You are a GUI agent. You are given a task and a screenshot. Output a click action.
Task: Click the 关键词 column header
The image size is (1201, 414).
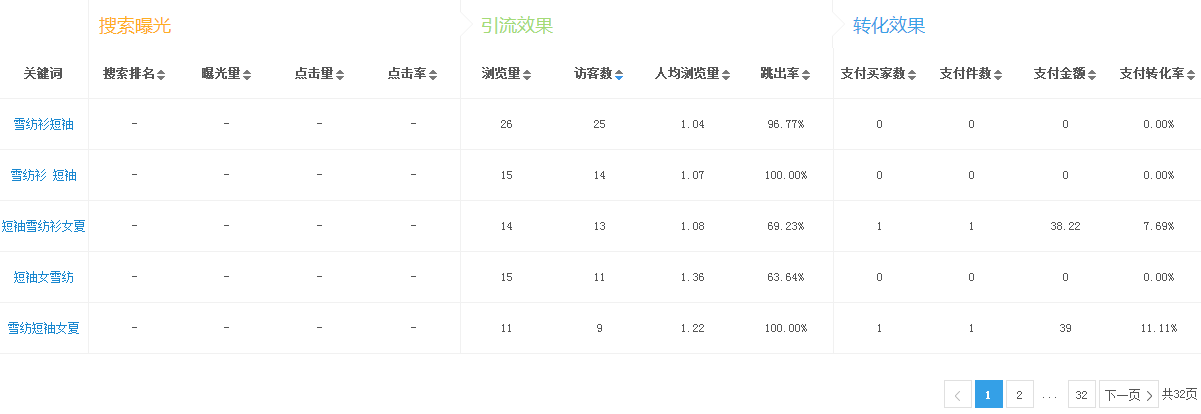[x=44, y=74]
